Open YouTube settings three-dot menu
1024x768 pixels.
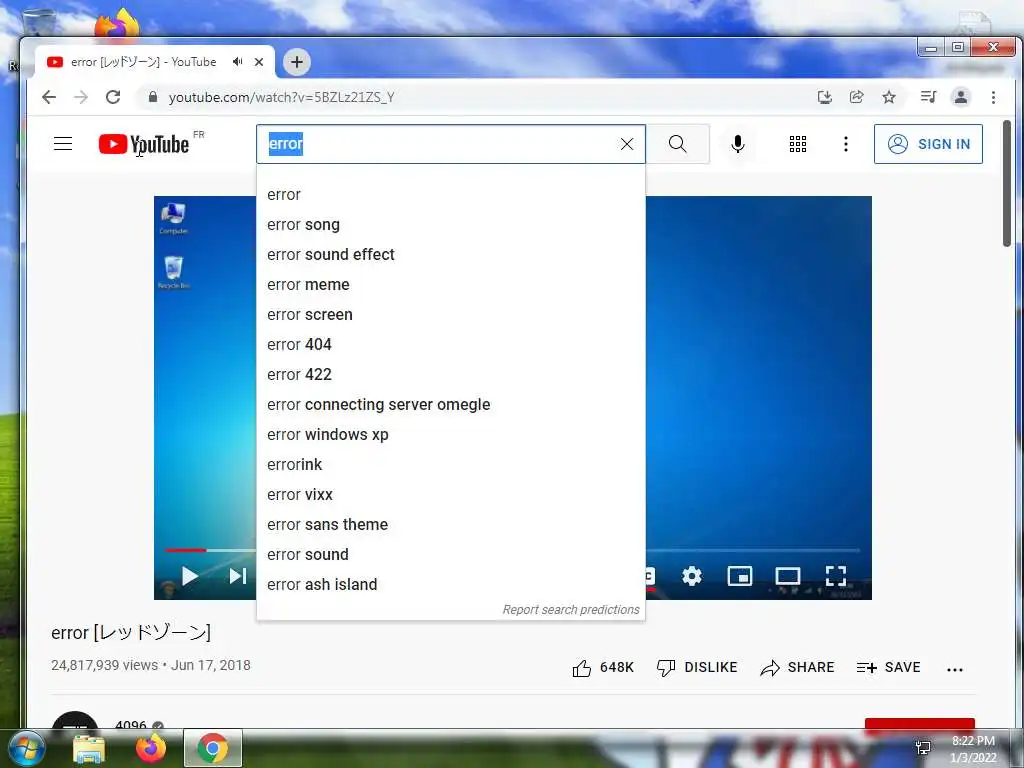pos(846,144)
